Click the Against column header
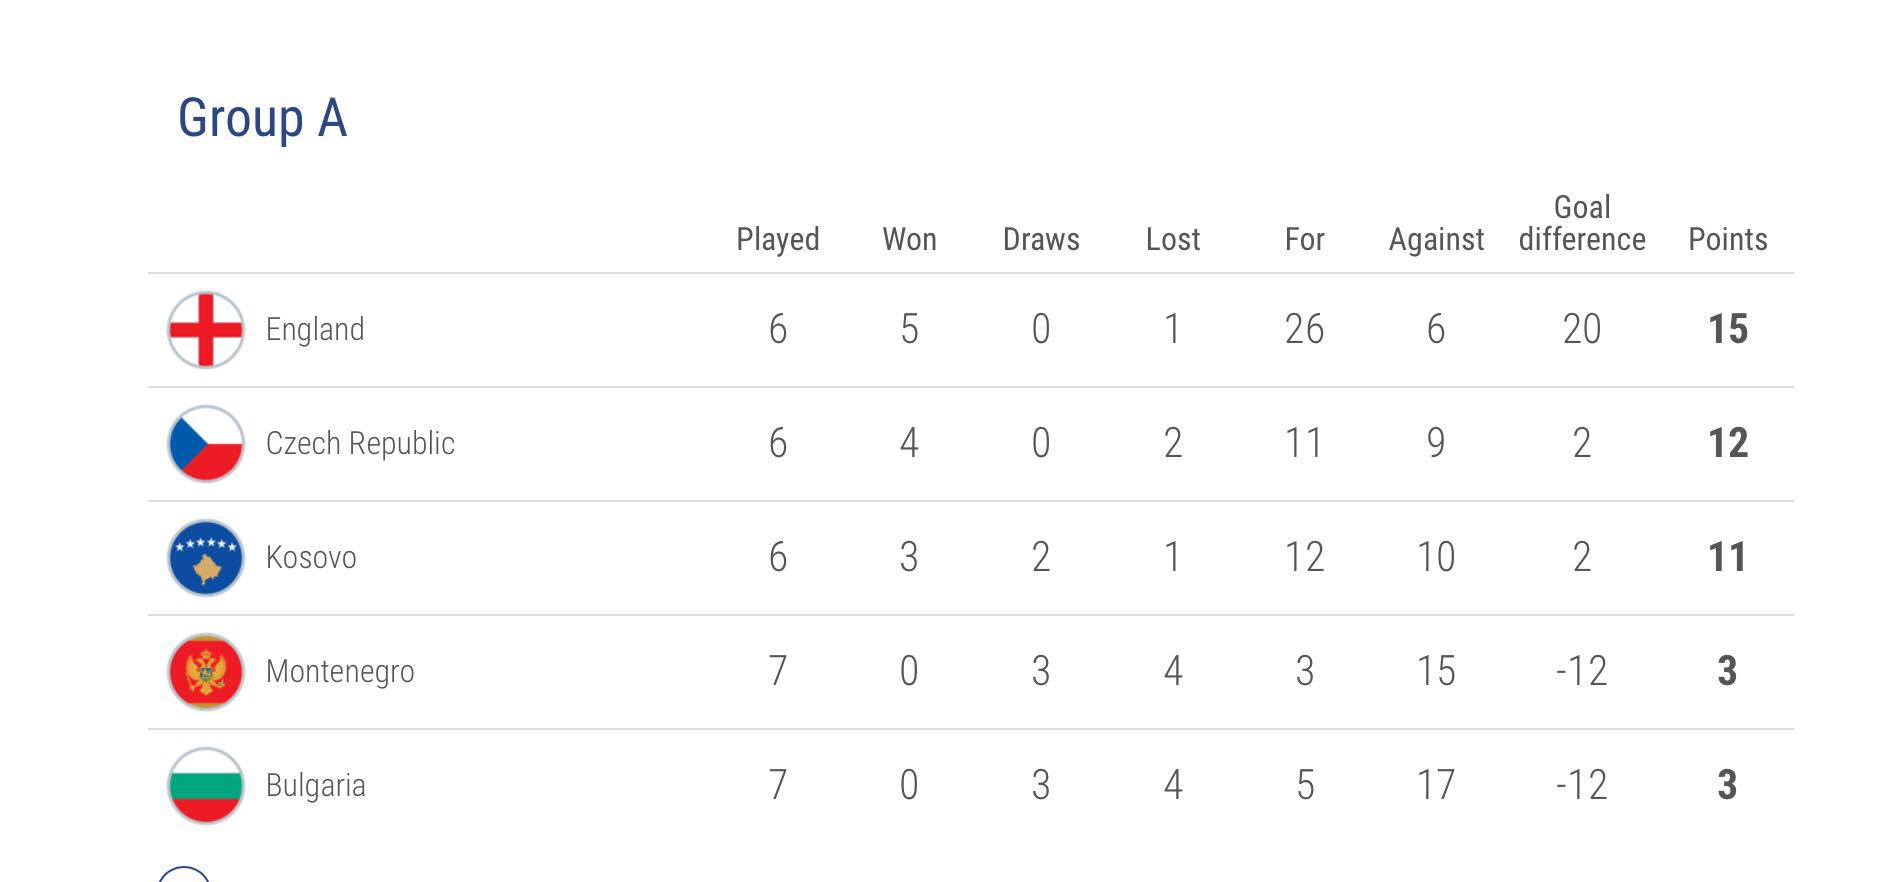Image resolution: width=1888 pixels, height=882 pixels. [x=1436, y=240]
